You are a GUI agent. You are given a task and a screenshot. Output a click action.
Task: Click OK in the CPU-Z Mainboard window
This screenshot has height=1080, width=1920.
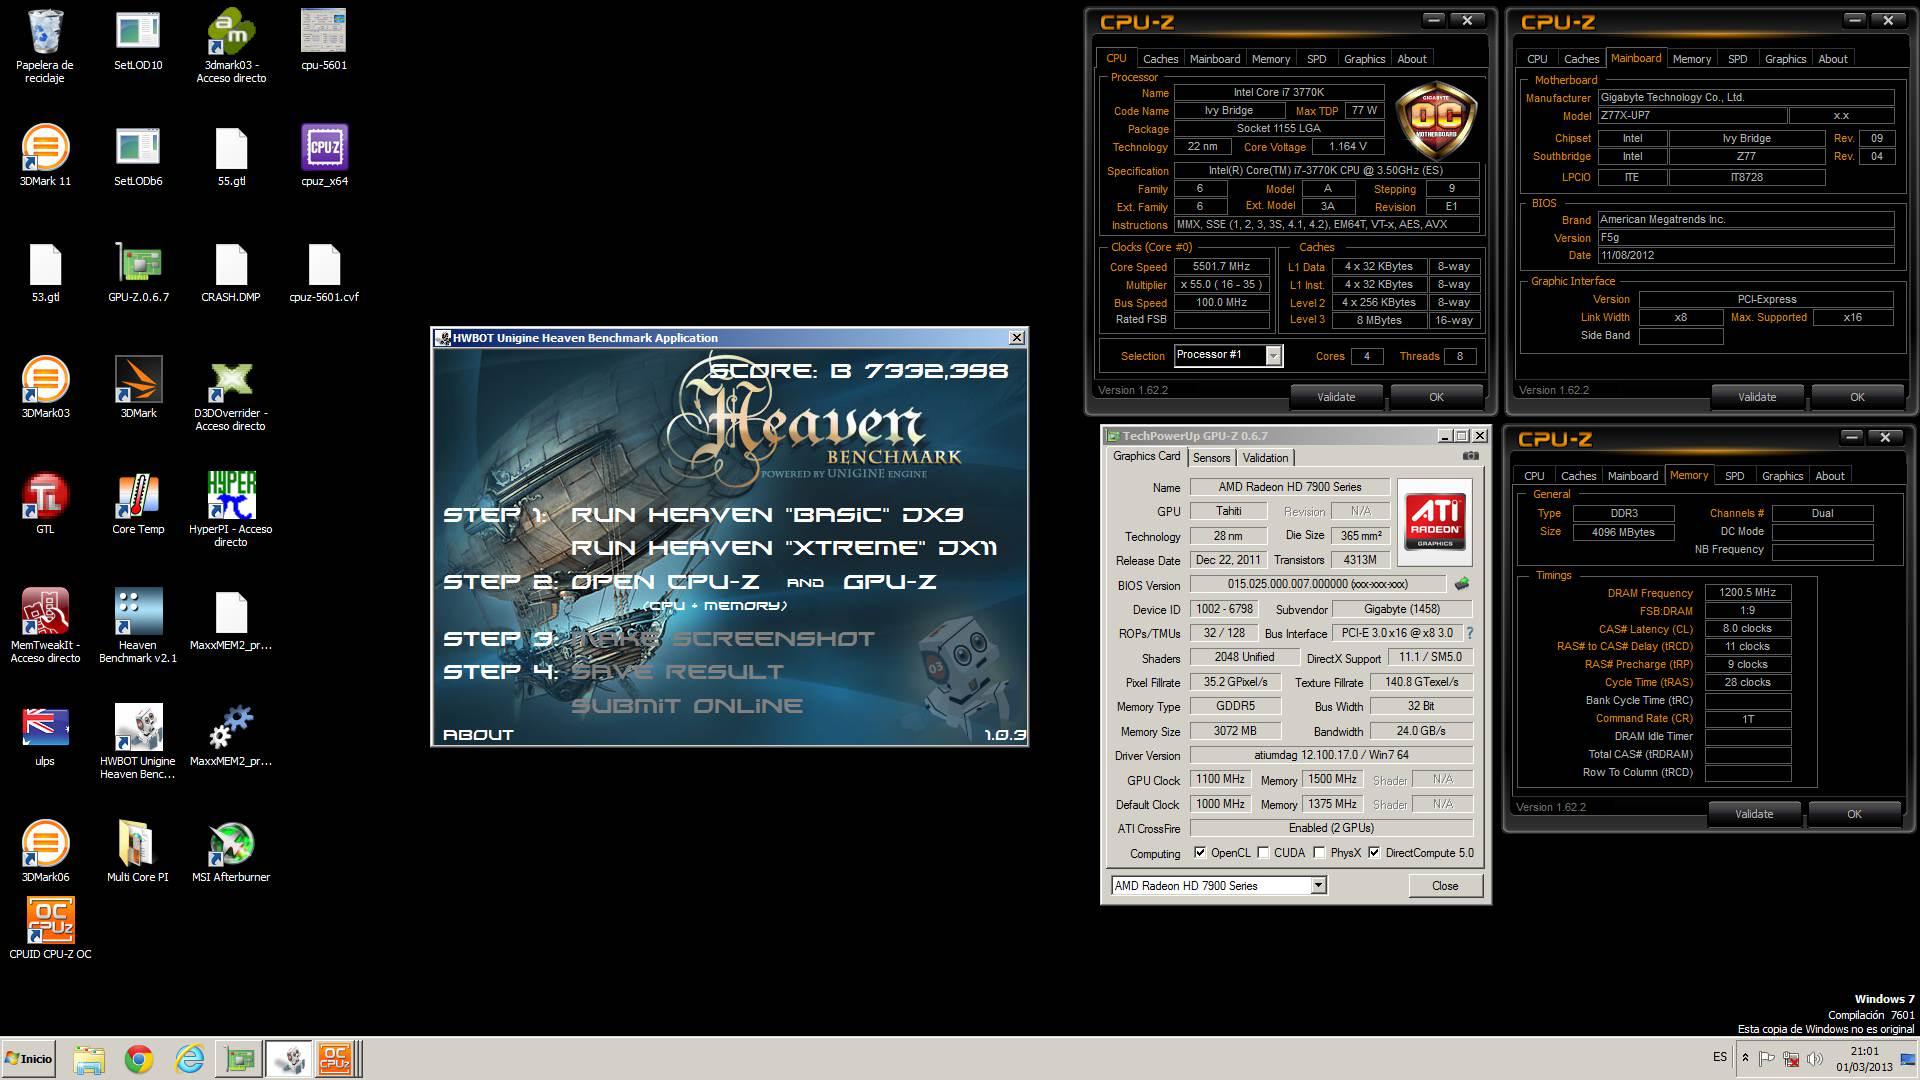[x=1857, y=397]
